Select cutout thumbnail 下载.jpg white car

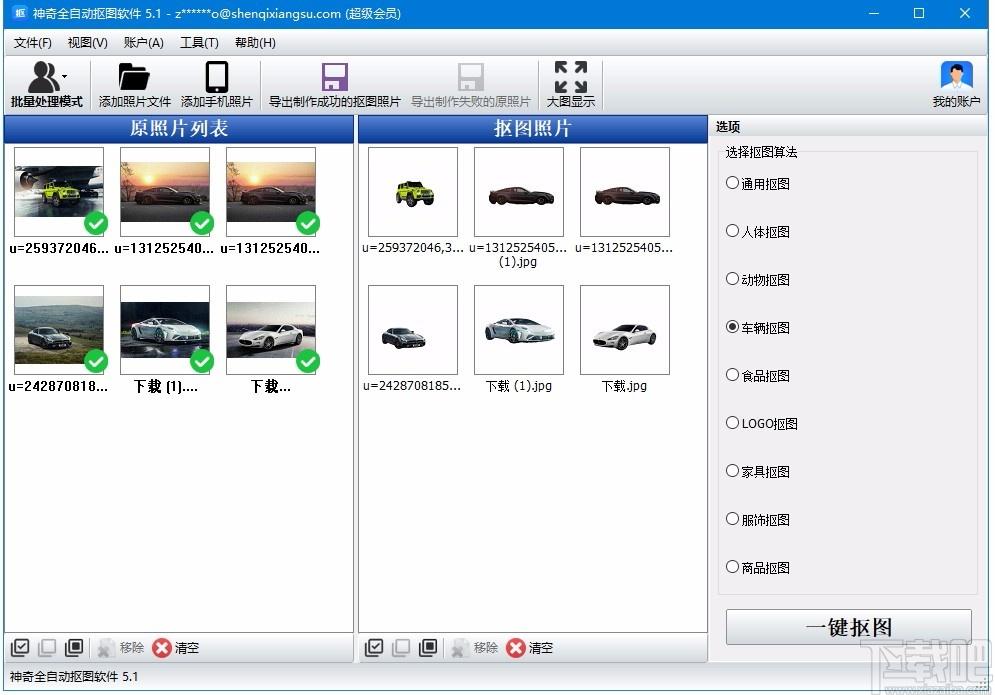[625, 329]
